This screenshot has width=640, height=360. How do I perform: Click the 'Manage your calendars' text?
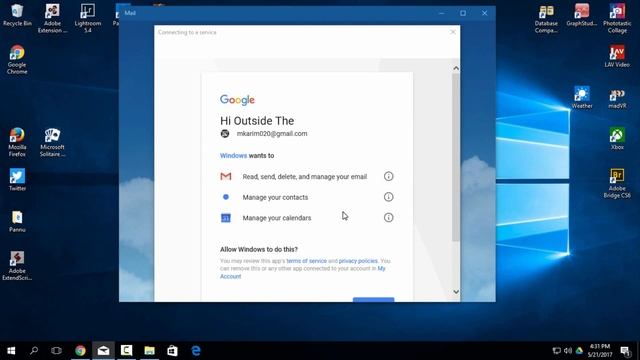click(x=277, y=218)
